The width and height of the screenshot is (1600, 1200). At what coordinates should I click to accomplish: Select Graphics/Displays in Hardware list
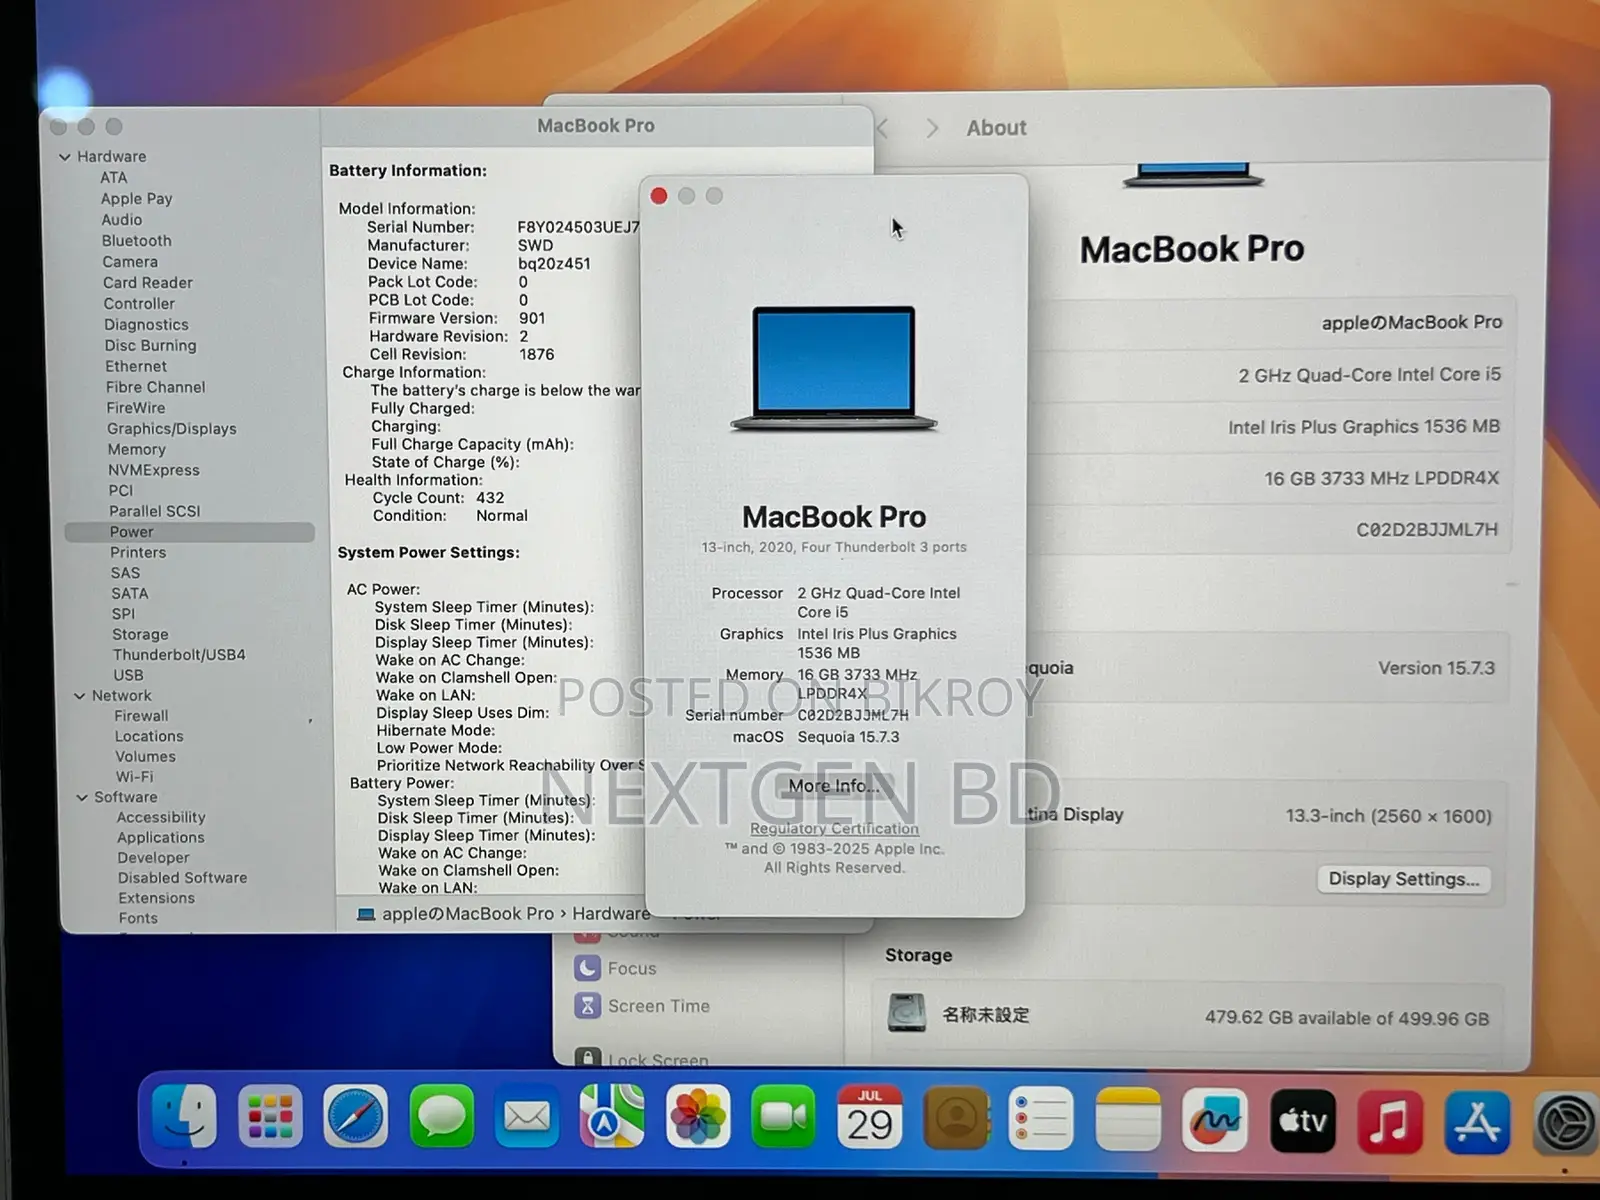(x=172, y=429)
